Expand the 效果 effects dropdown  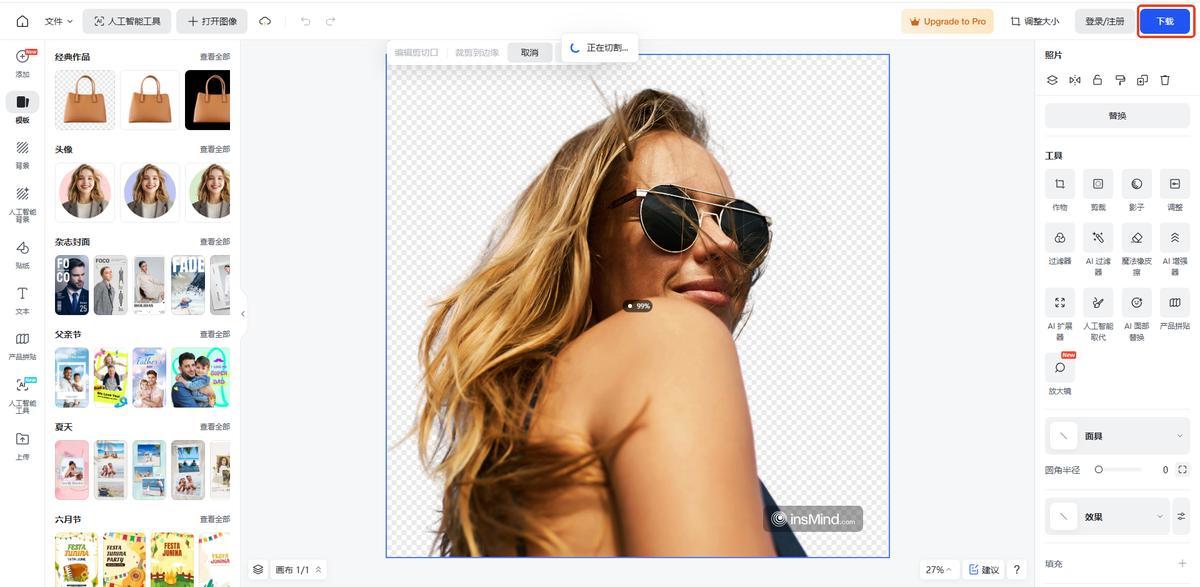point(1159,517)
